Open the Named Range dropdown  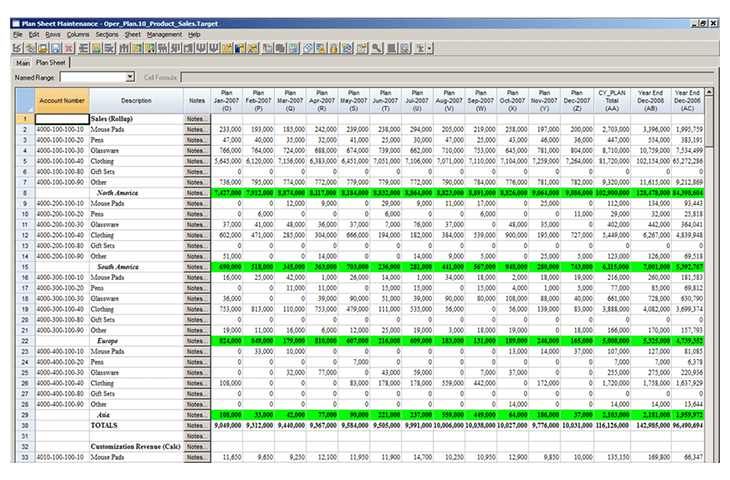[x=130, y=76]
